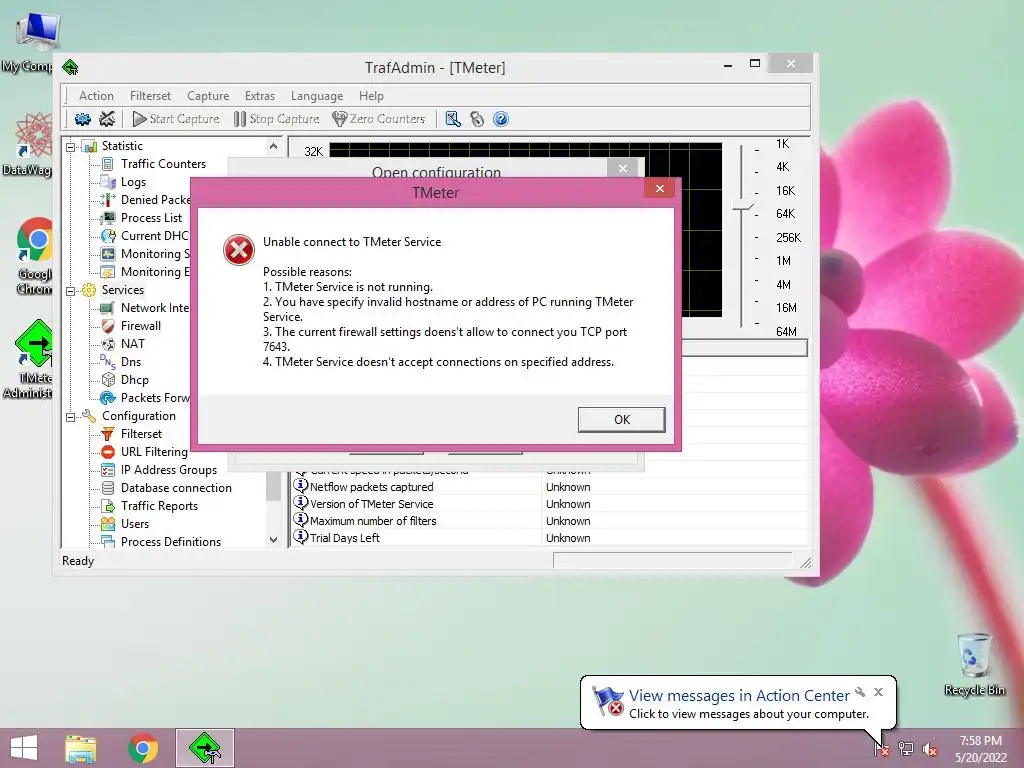Click the Network Interfaces tree icon
This screenshot has width=1024, height=768.
[x=108, y=308]
